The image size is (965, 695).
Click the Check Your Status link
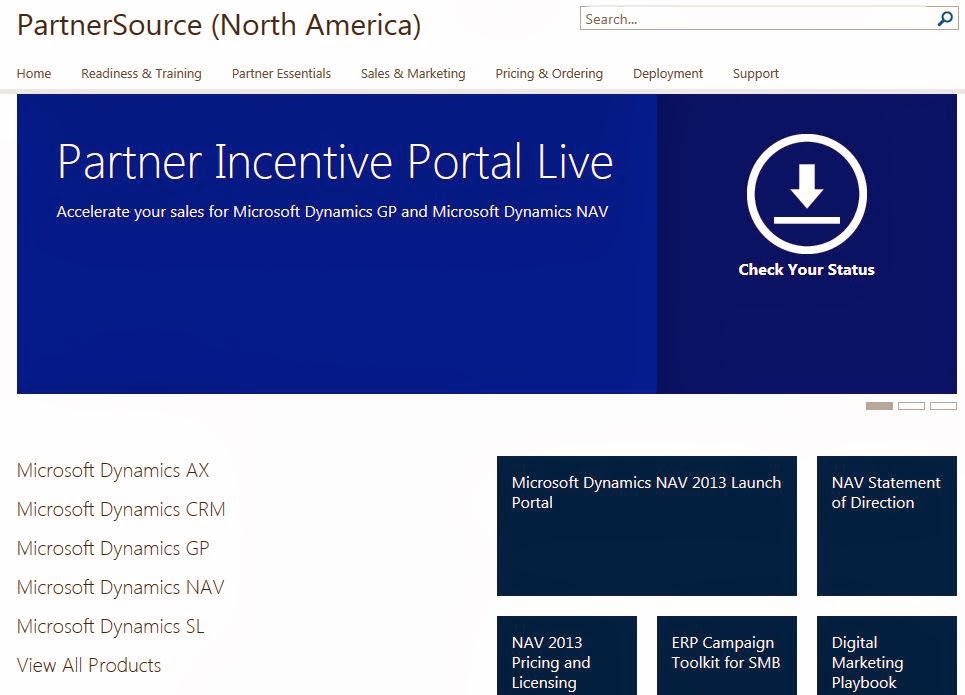pyautogui.click(x=806, y=269)
